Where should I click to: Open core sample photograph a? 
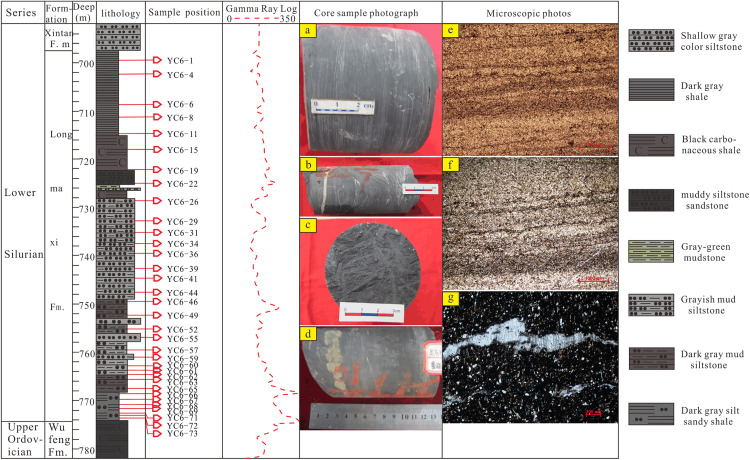point(370,89)
